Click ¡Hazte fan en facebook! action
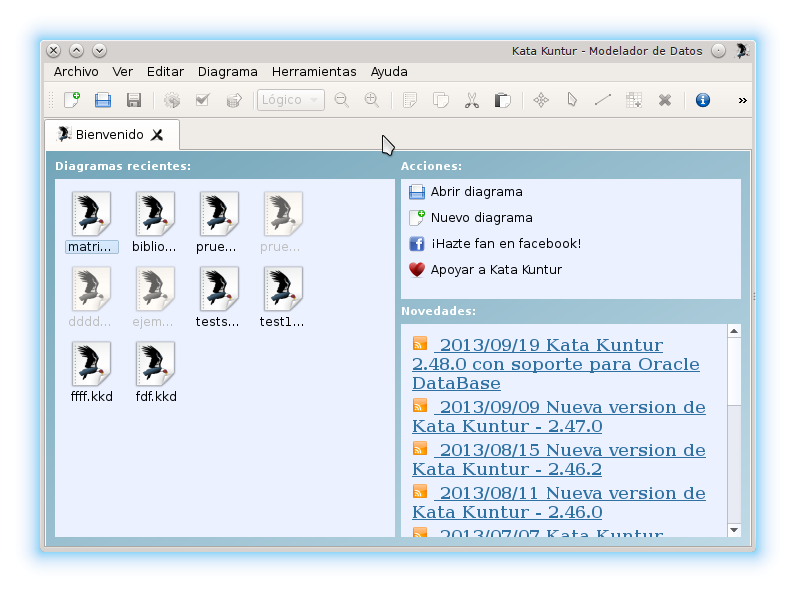The height and width of the screenshot is (592, 796). click(495, 244)
